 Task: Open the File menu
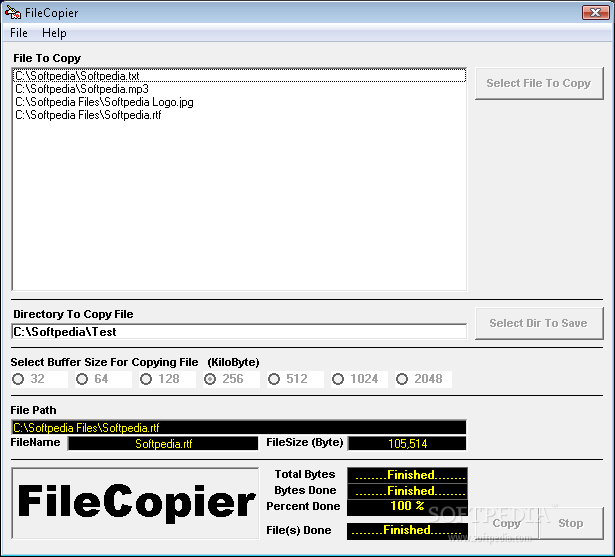pyautogui.click(x=19, y=33)
